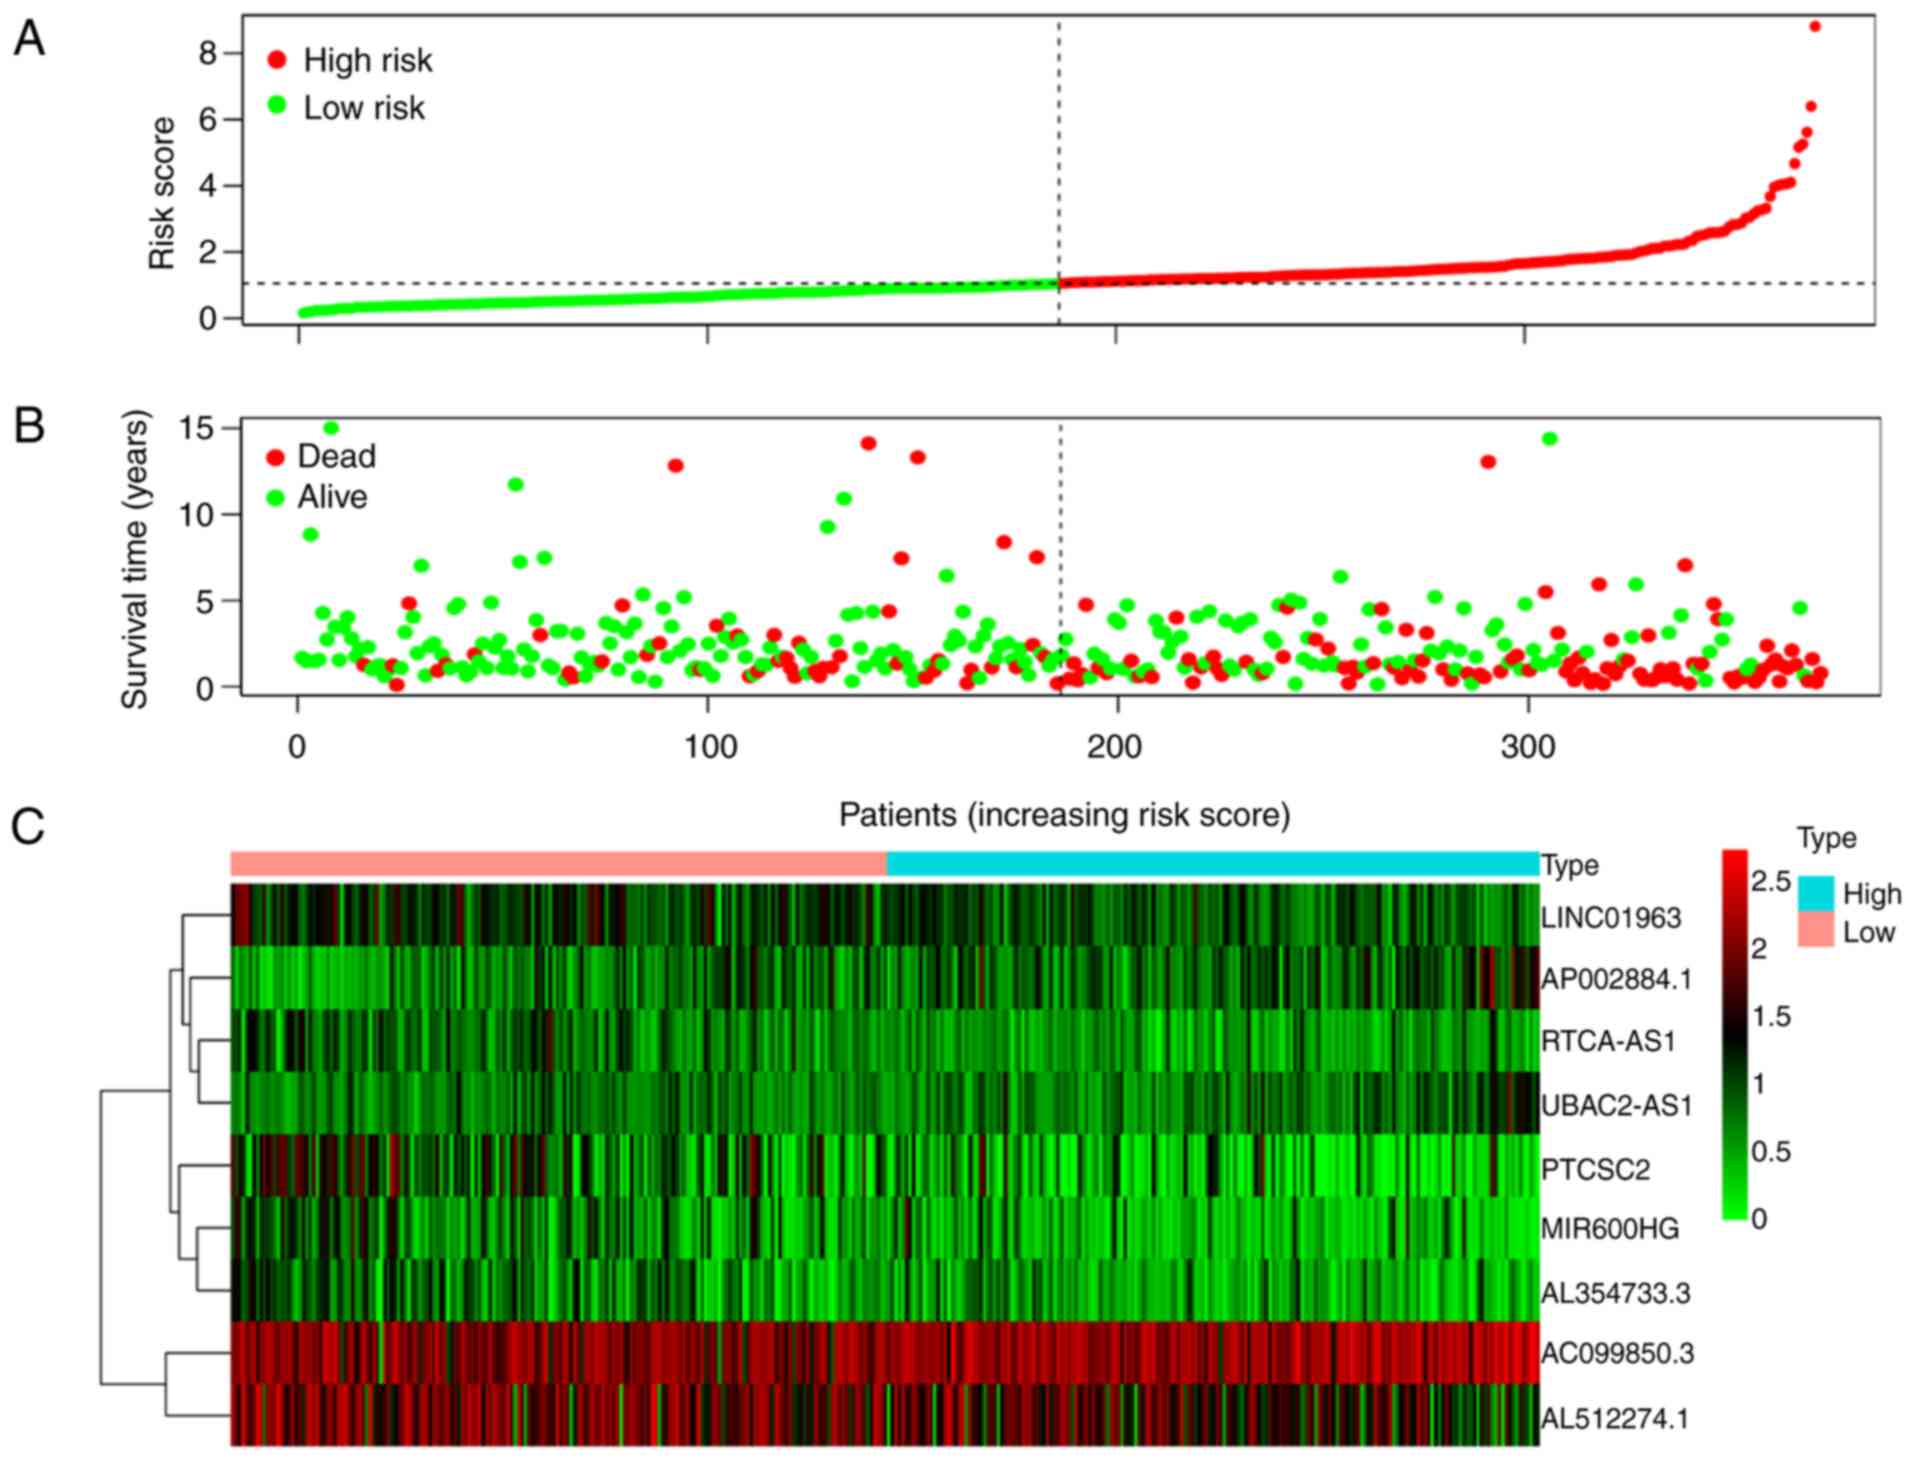Click the panel A letter label
This screenshot has width=1913, height=1461.
(29, 40)
